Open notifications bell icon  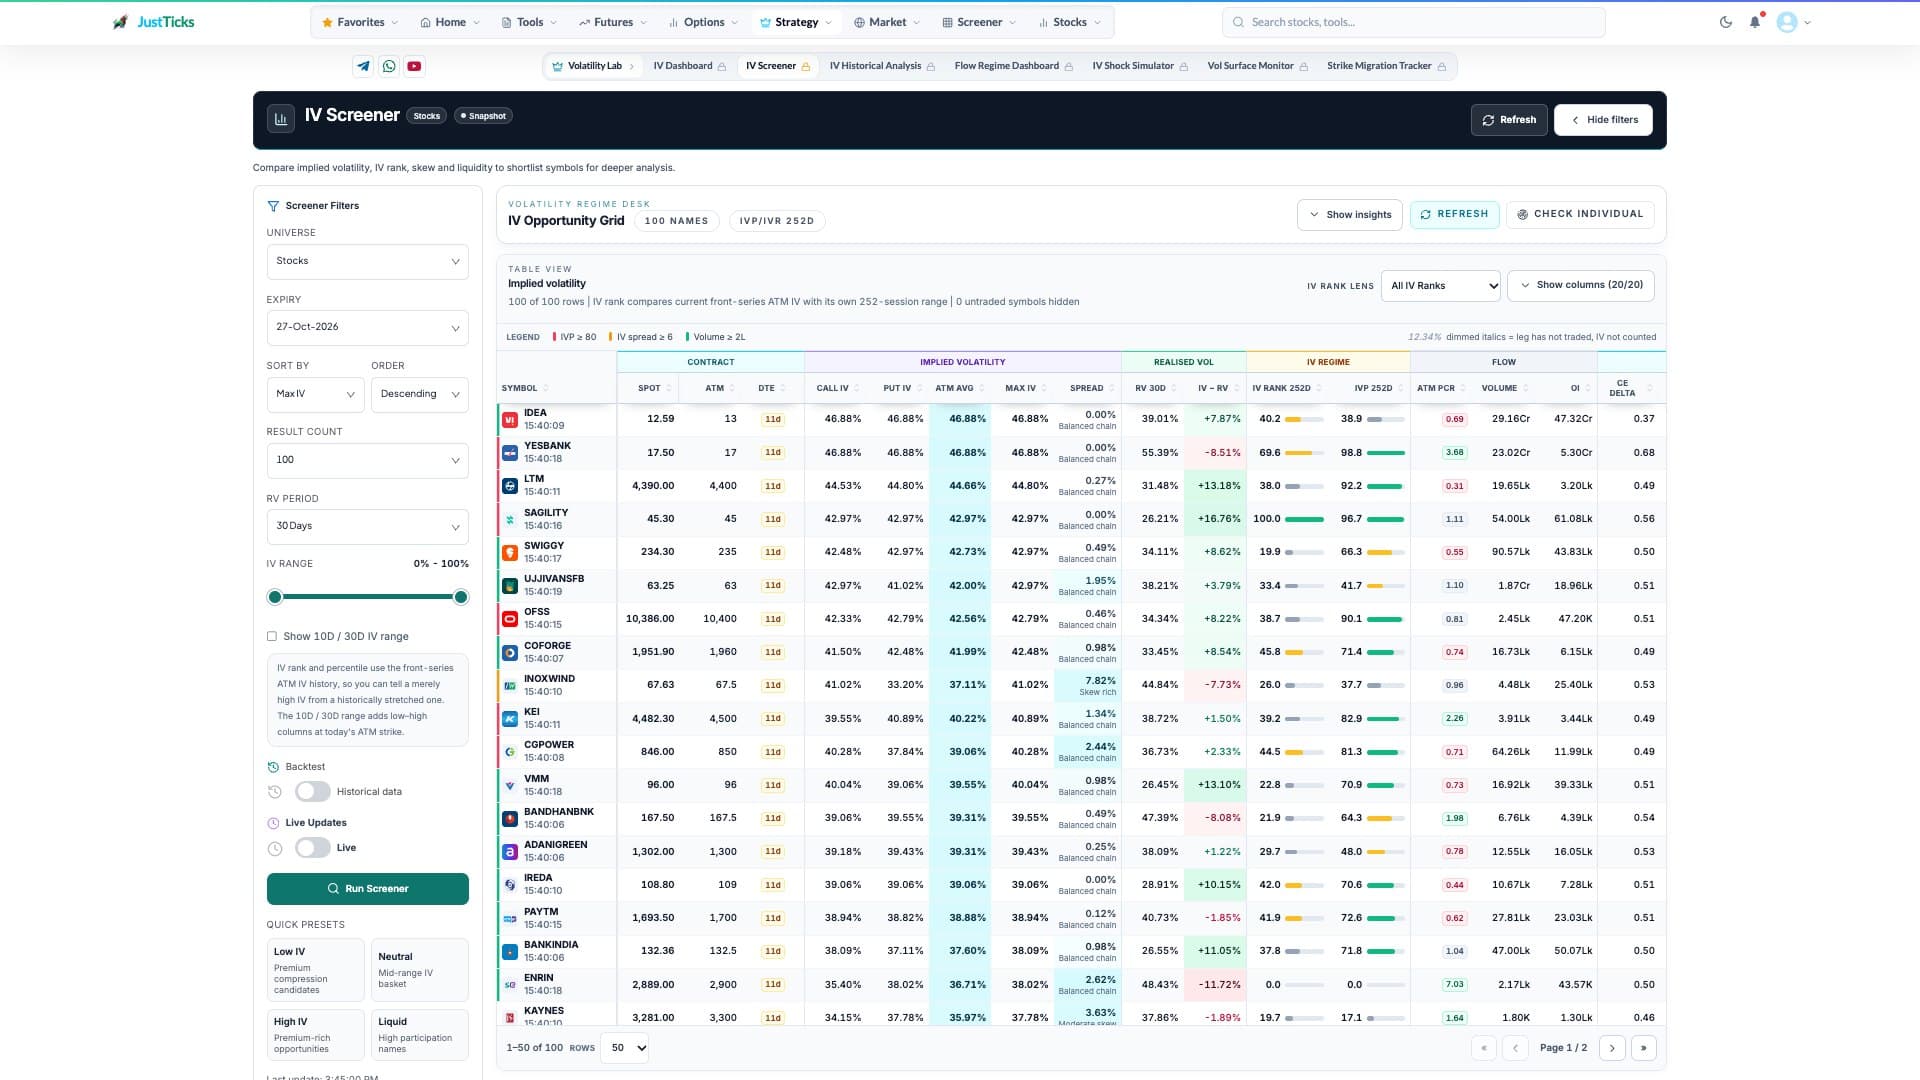tap(1755, 22)
